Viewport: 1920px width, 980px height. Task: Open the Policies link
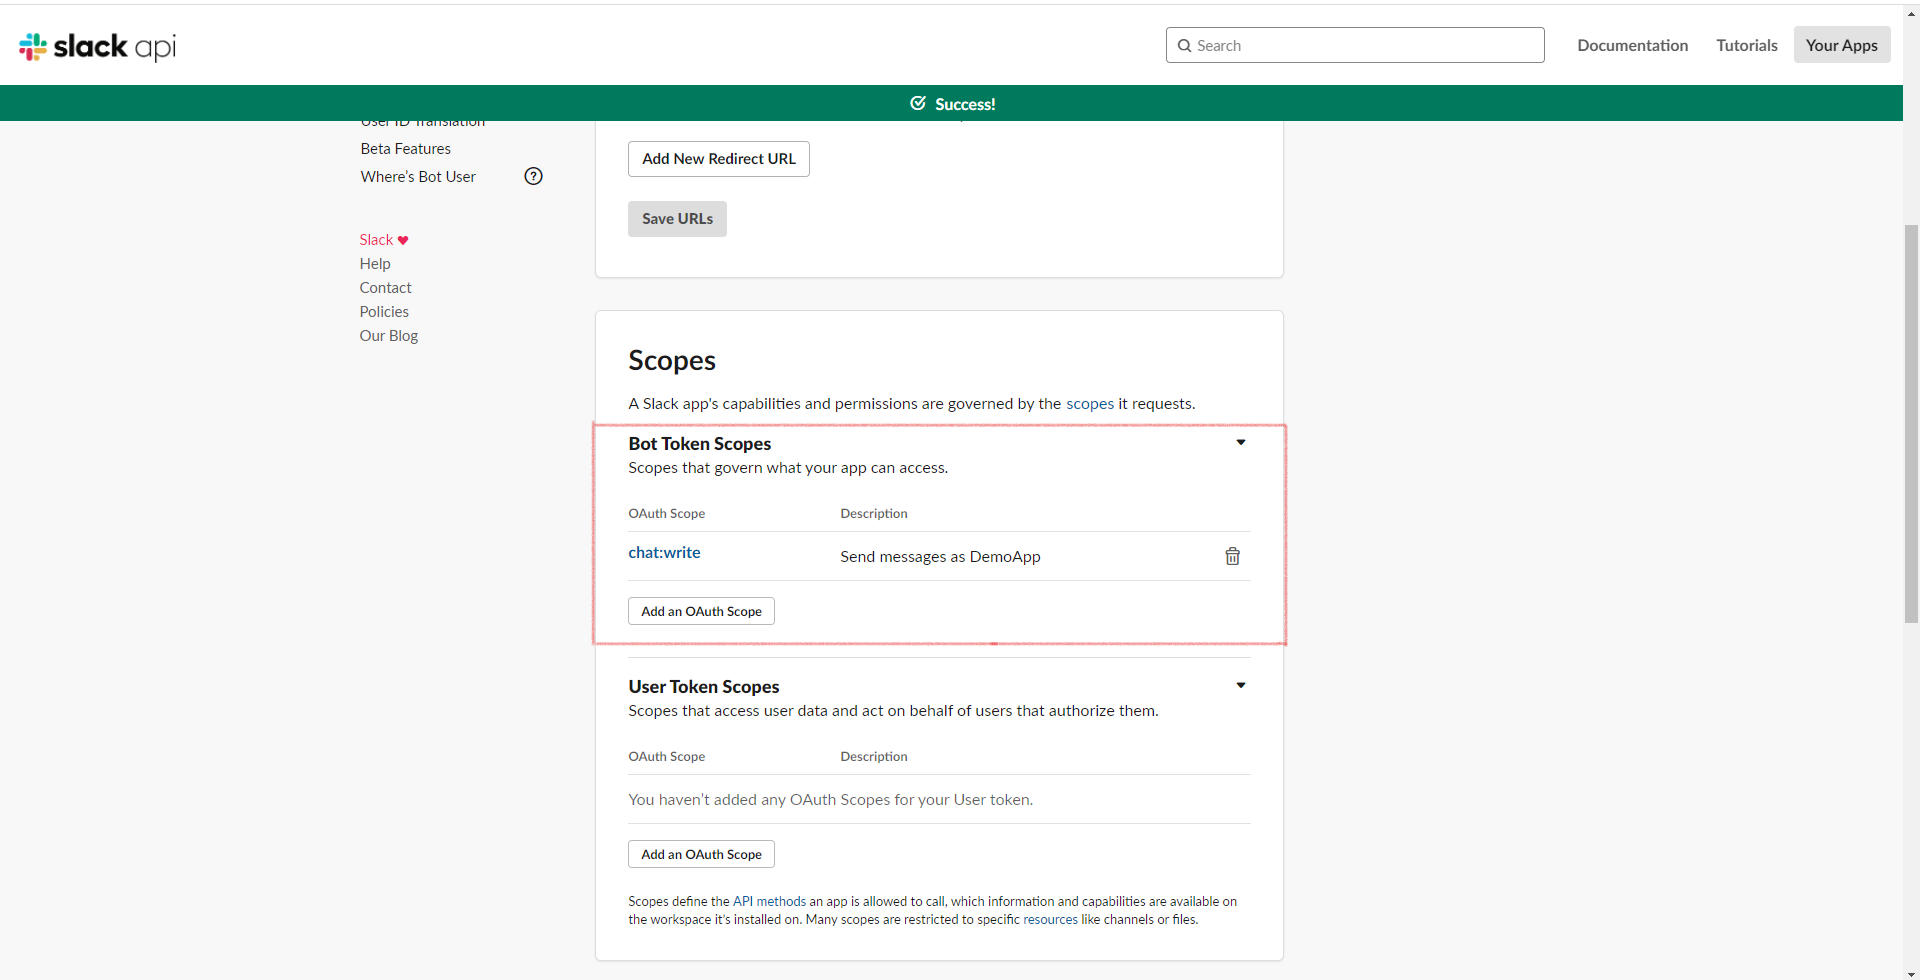[384, 312]
